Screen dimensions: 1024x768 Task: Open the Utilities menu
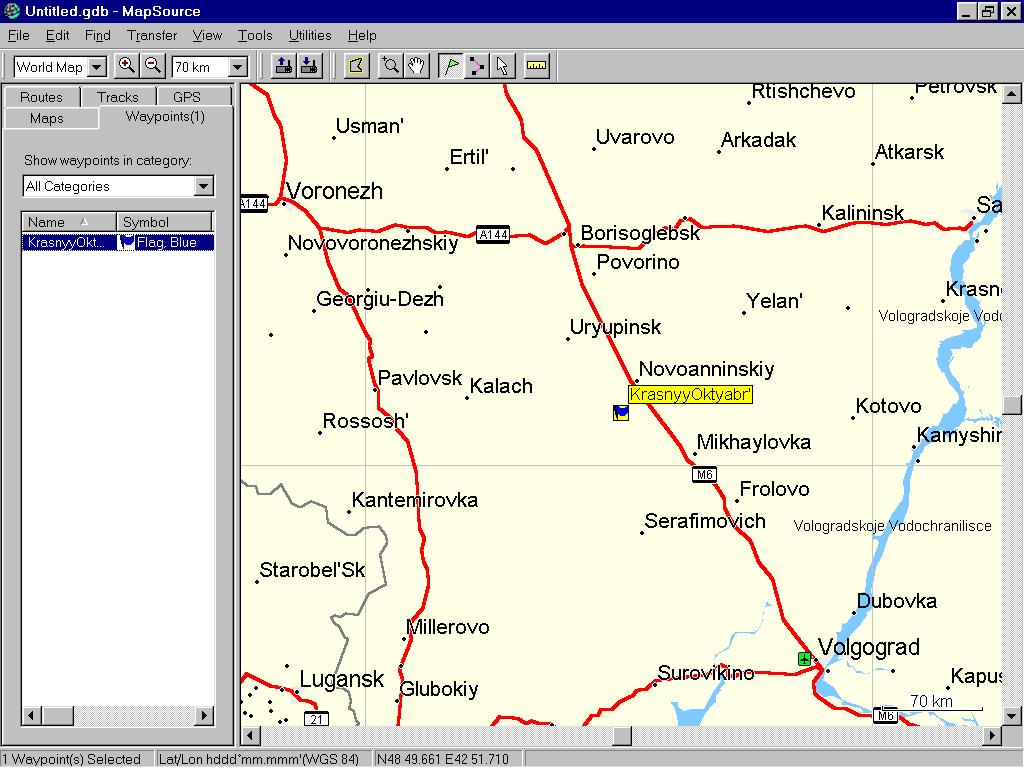point(310,35)
